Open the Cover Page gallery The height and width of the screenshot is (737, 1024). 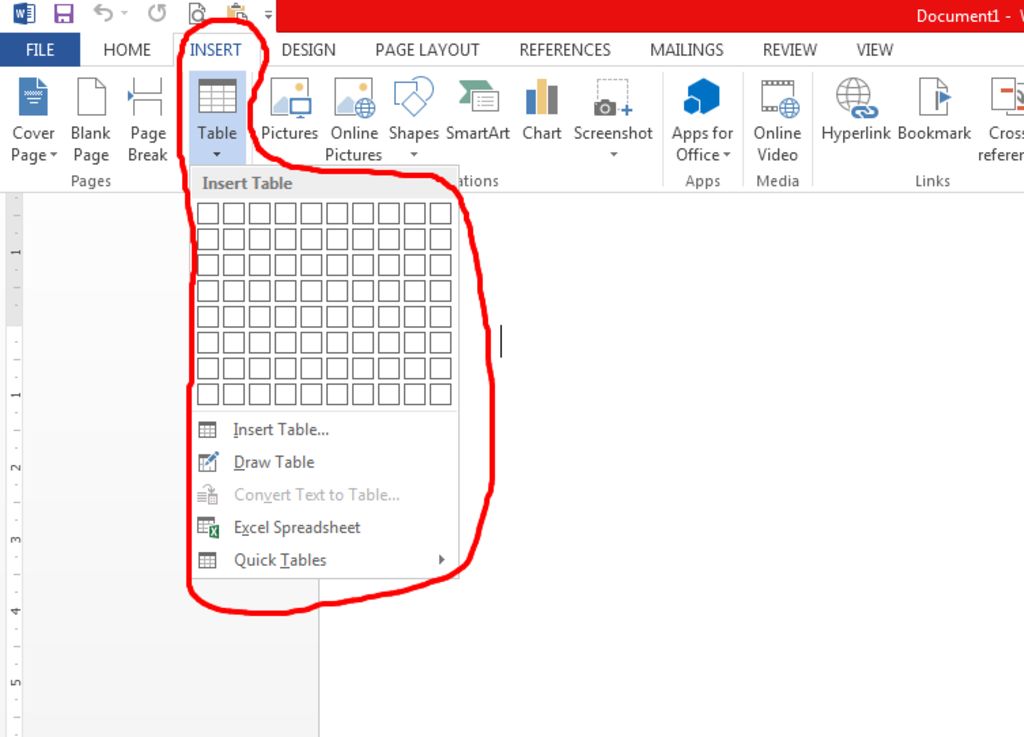pos(33,119)
